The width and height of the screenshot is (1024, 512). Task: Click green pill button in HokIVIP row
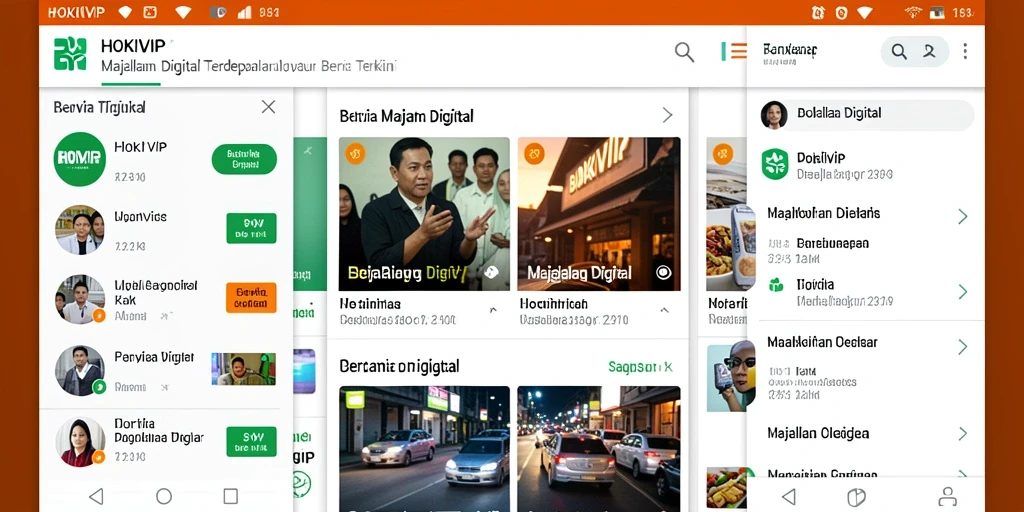tap(244, 159)
